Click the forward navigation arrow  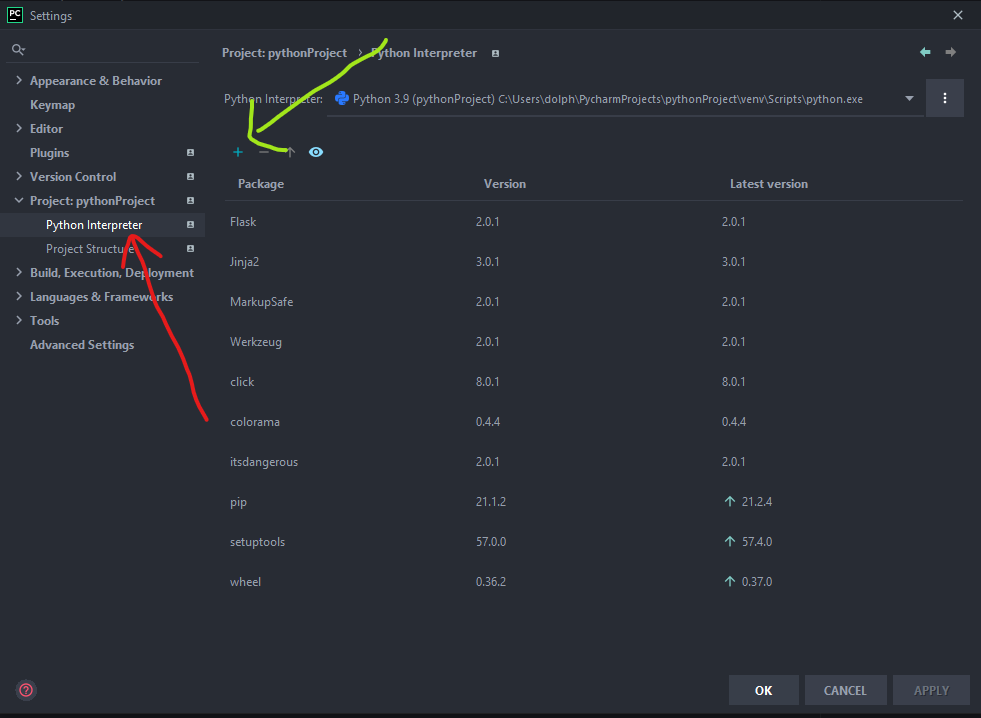pos(950,52)
